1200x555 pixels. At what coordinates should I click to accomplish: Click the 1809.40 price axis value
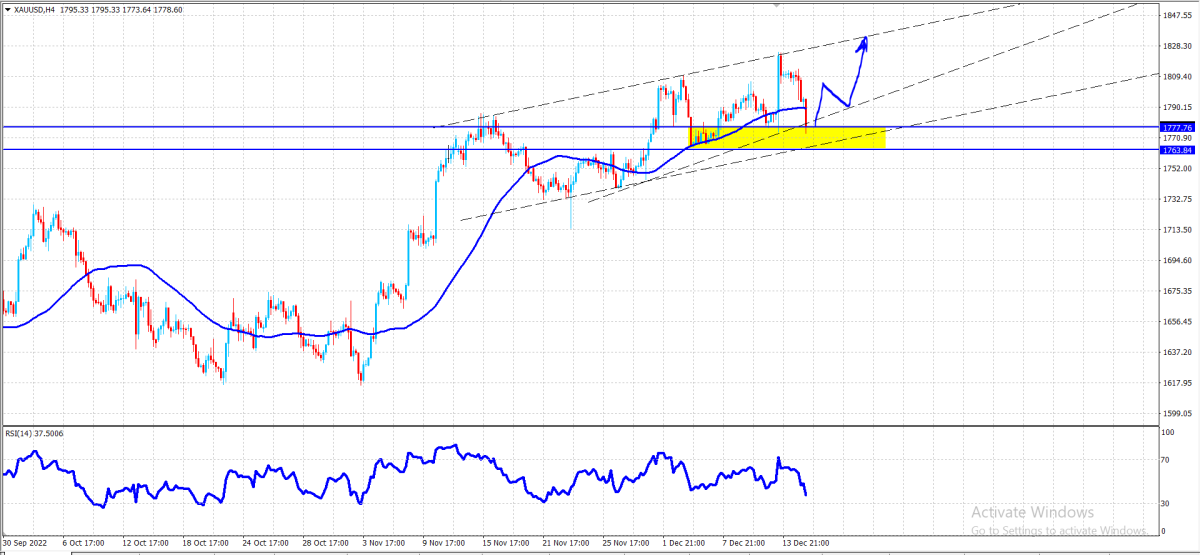[1177, 76]
